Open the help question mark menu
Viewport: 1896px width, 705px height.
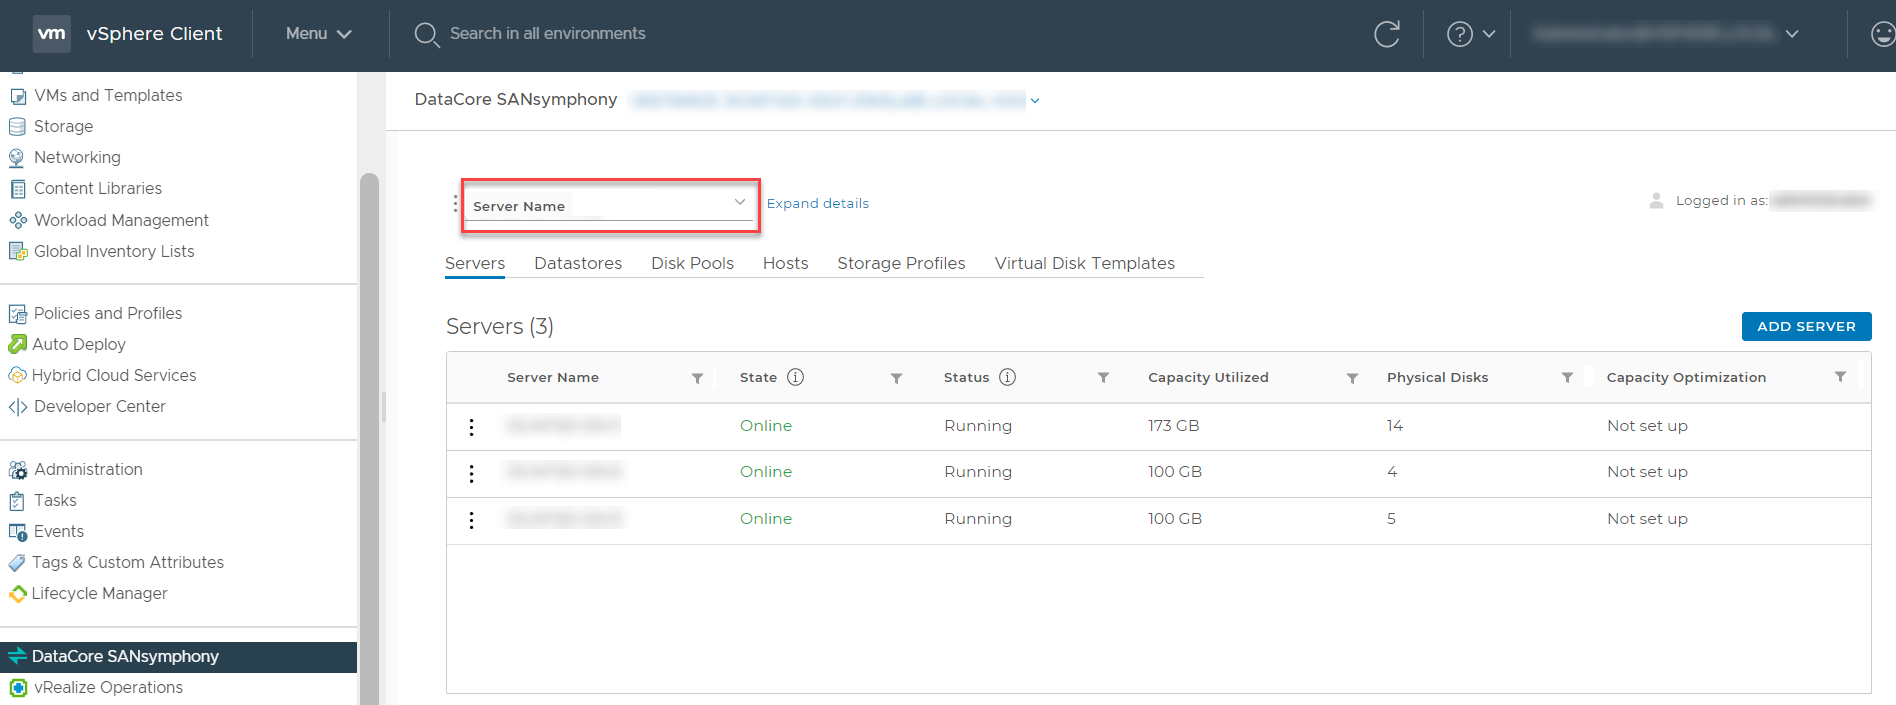tap(1471, 34)
